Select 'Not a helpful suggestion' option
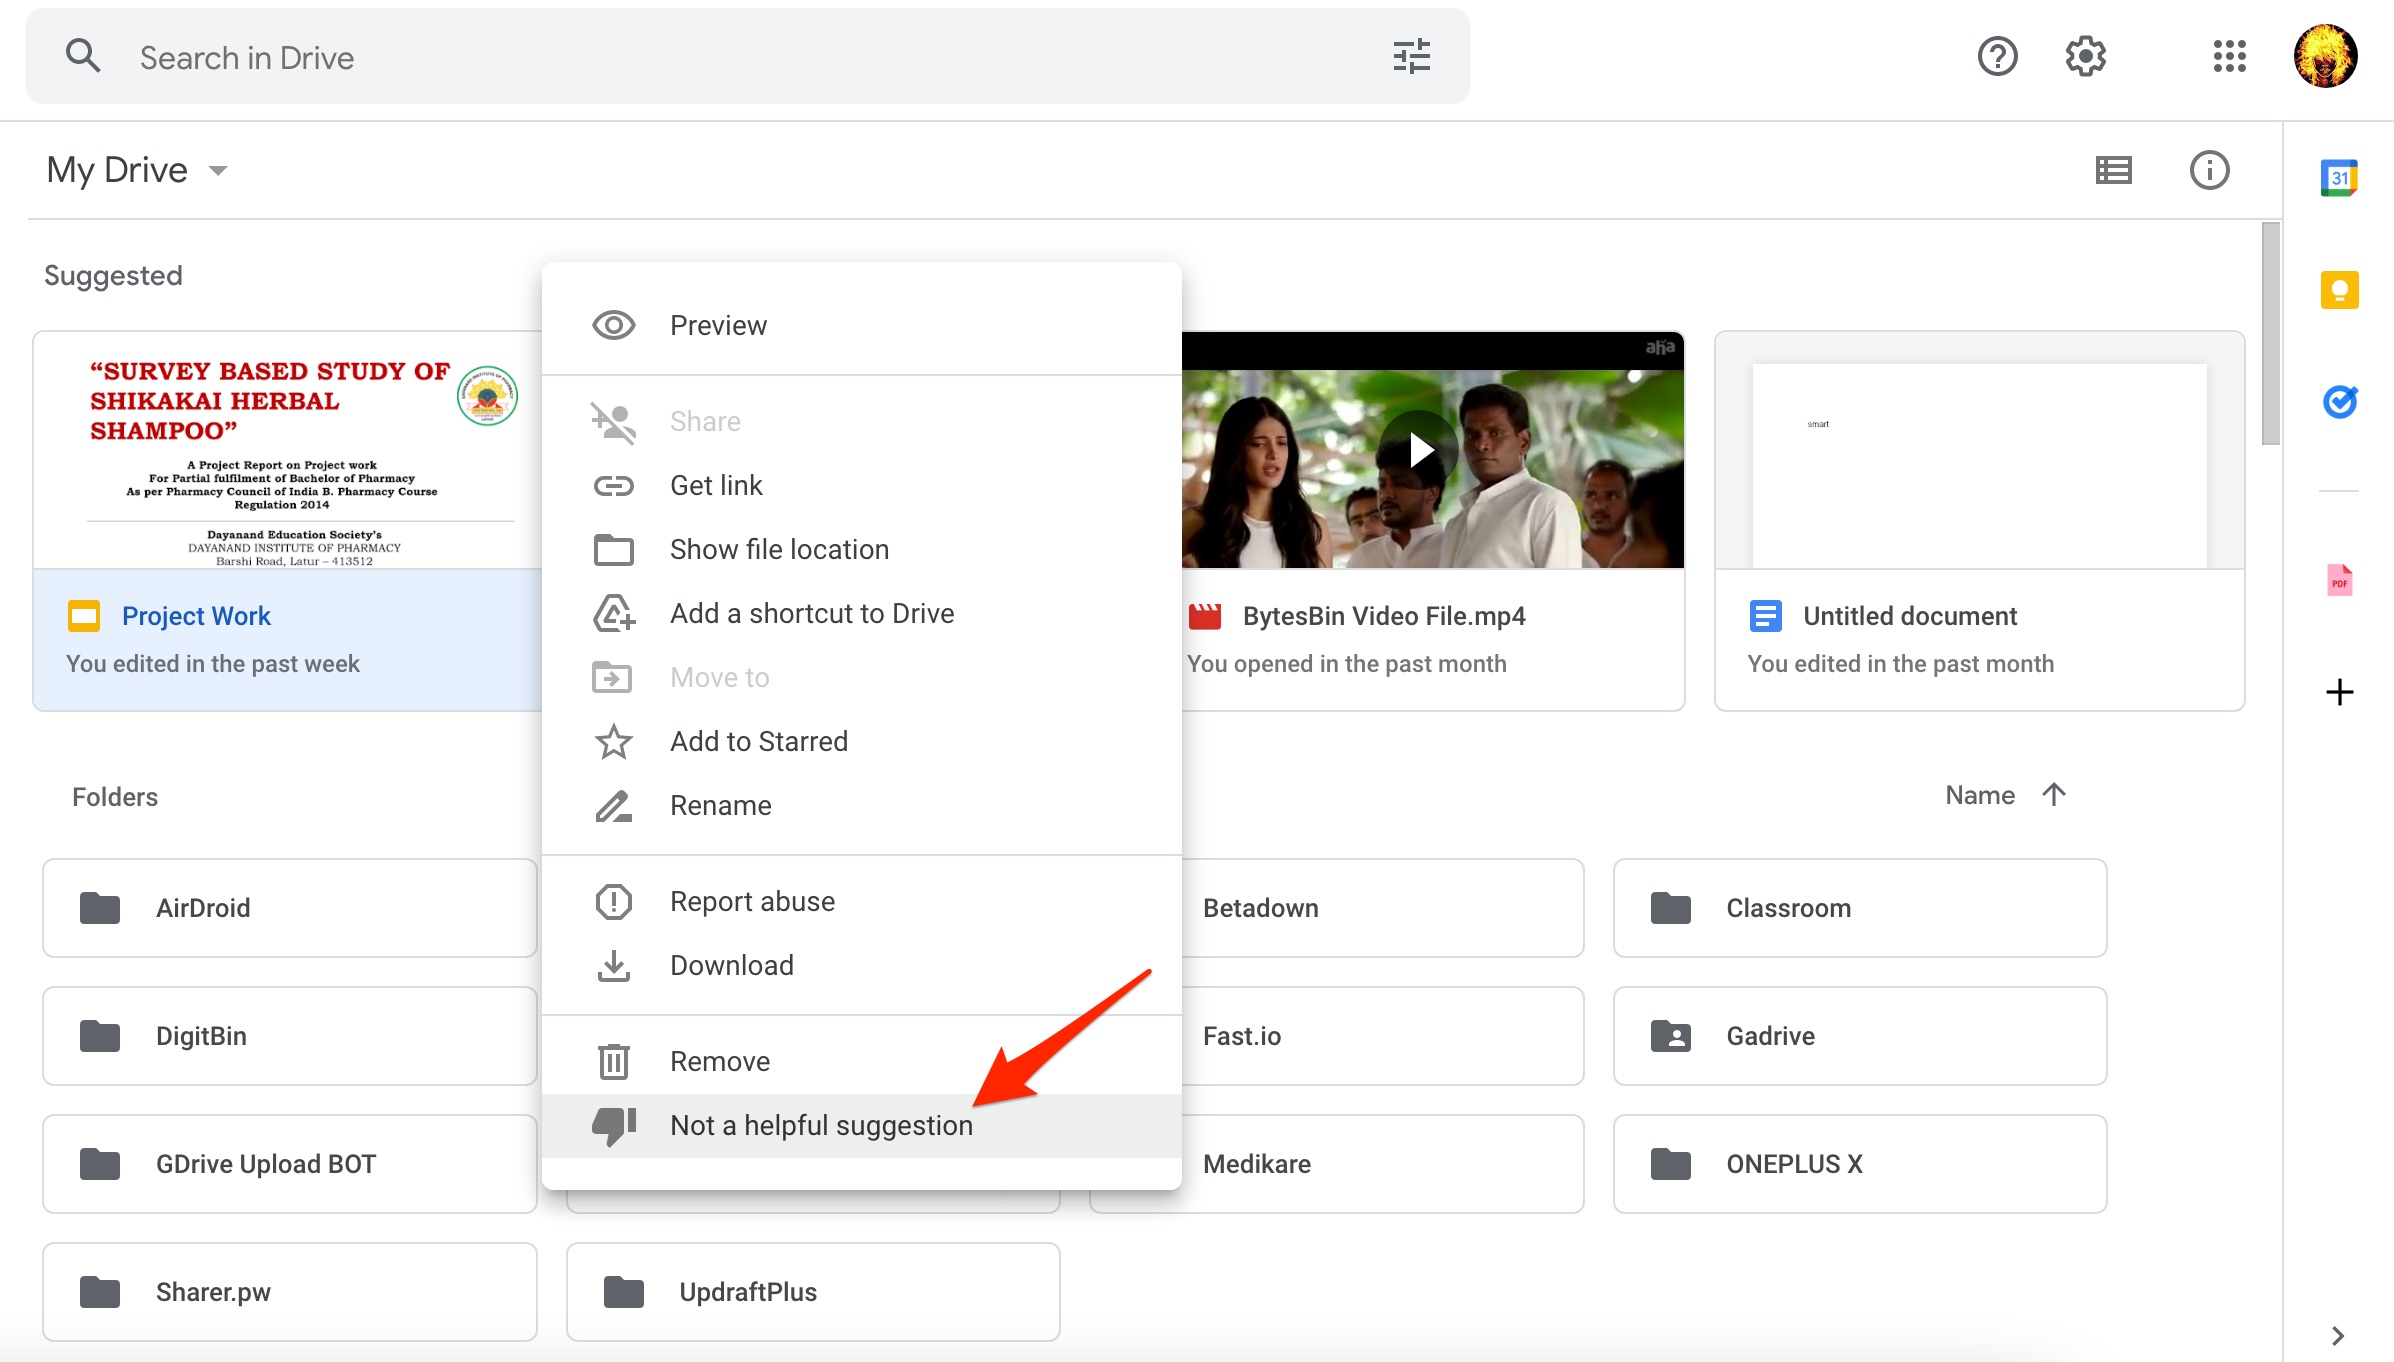This screenshot has height=1362, width=2394. coord(820,1125)
